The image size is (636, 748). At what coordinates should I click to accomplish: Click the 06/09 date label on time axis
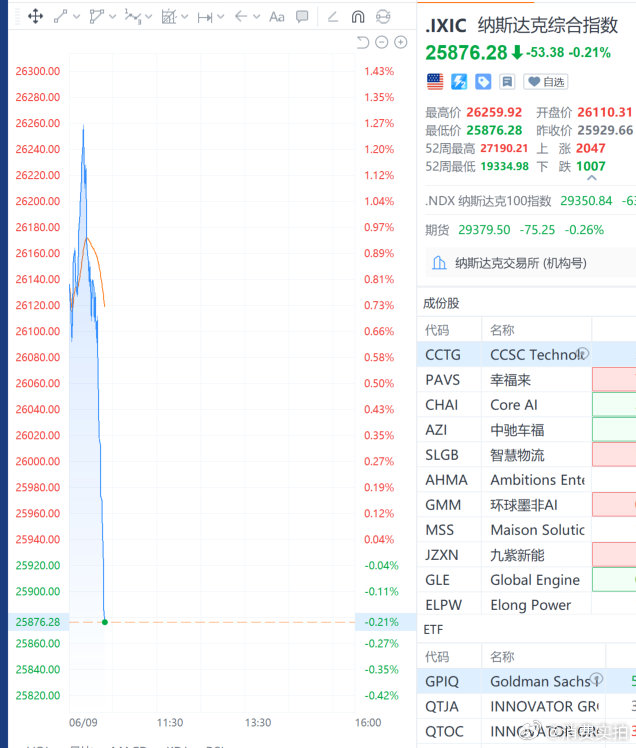tap(83, 723)
